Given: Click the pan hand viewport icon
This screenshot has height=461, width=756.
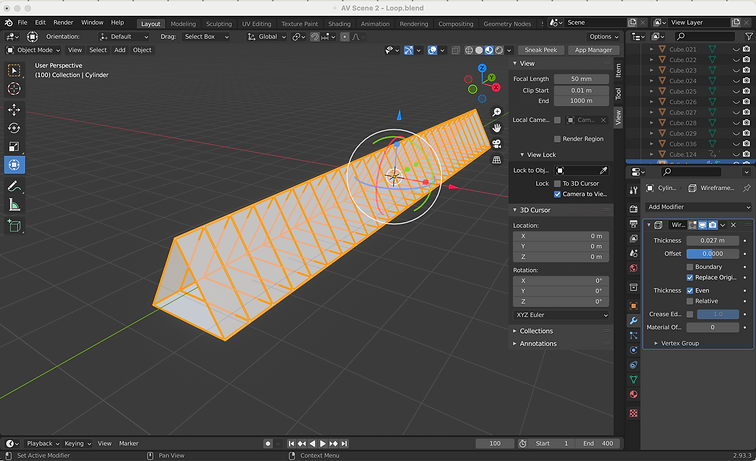Looking at the screenshot, I should pyautogui.click(x=496, y=128).
